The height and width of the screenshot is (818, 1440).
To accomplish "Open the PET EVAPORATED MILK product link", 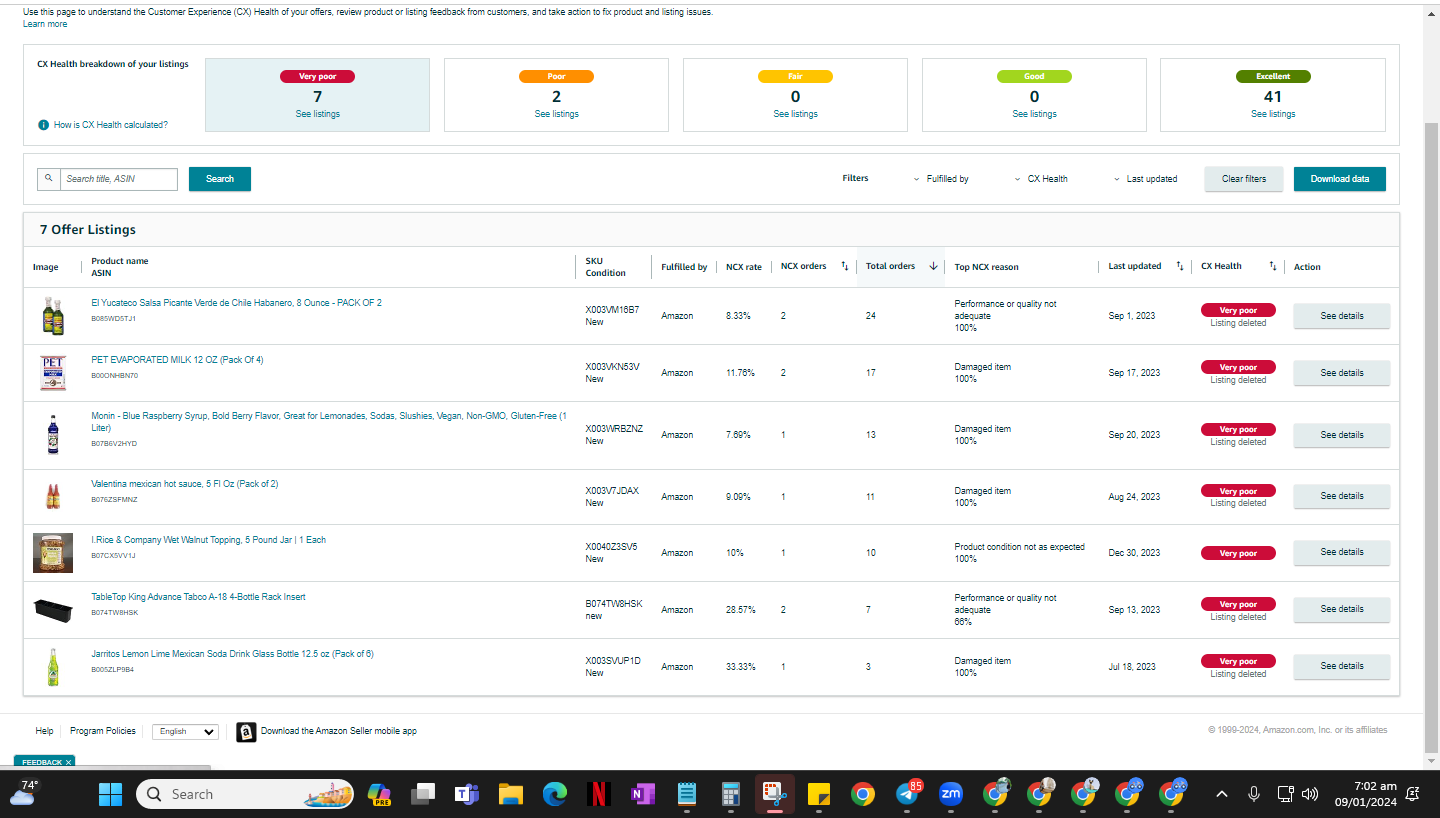I will pos(177,360).
